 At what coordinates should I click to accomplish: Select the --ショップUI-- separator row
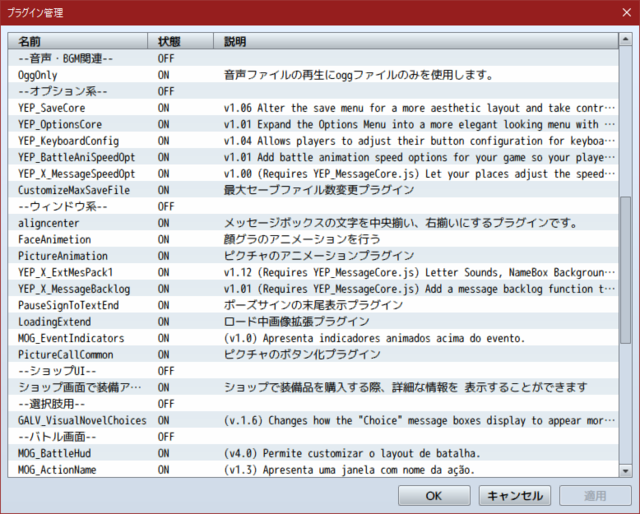click(313, 371)
